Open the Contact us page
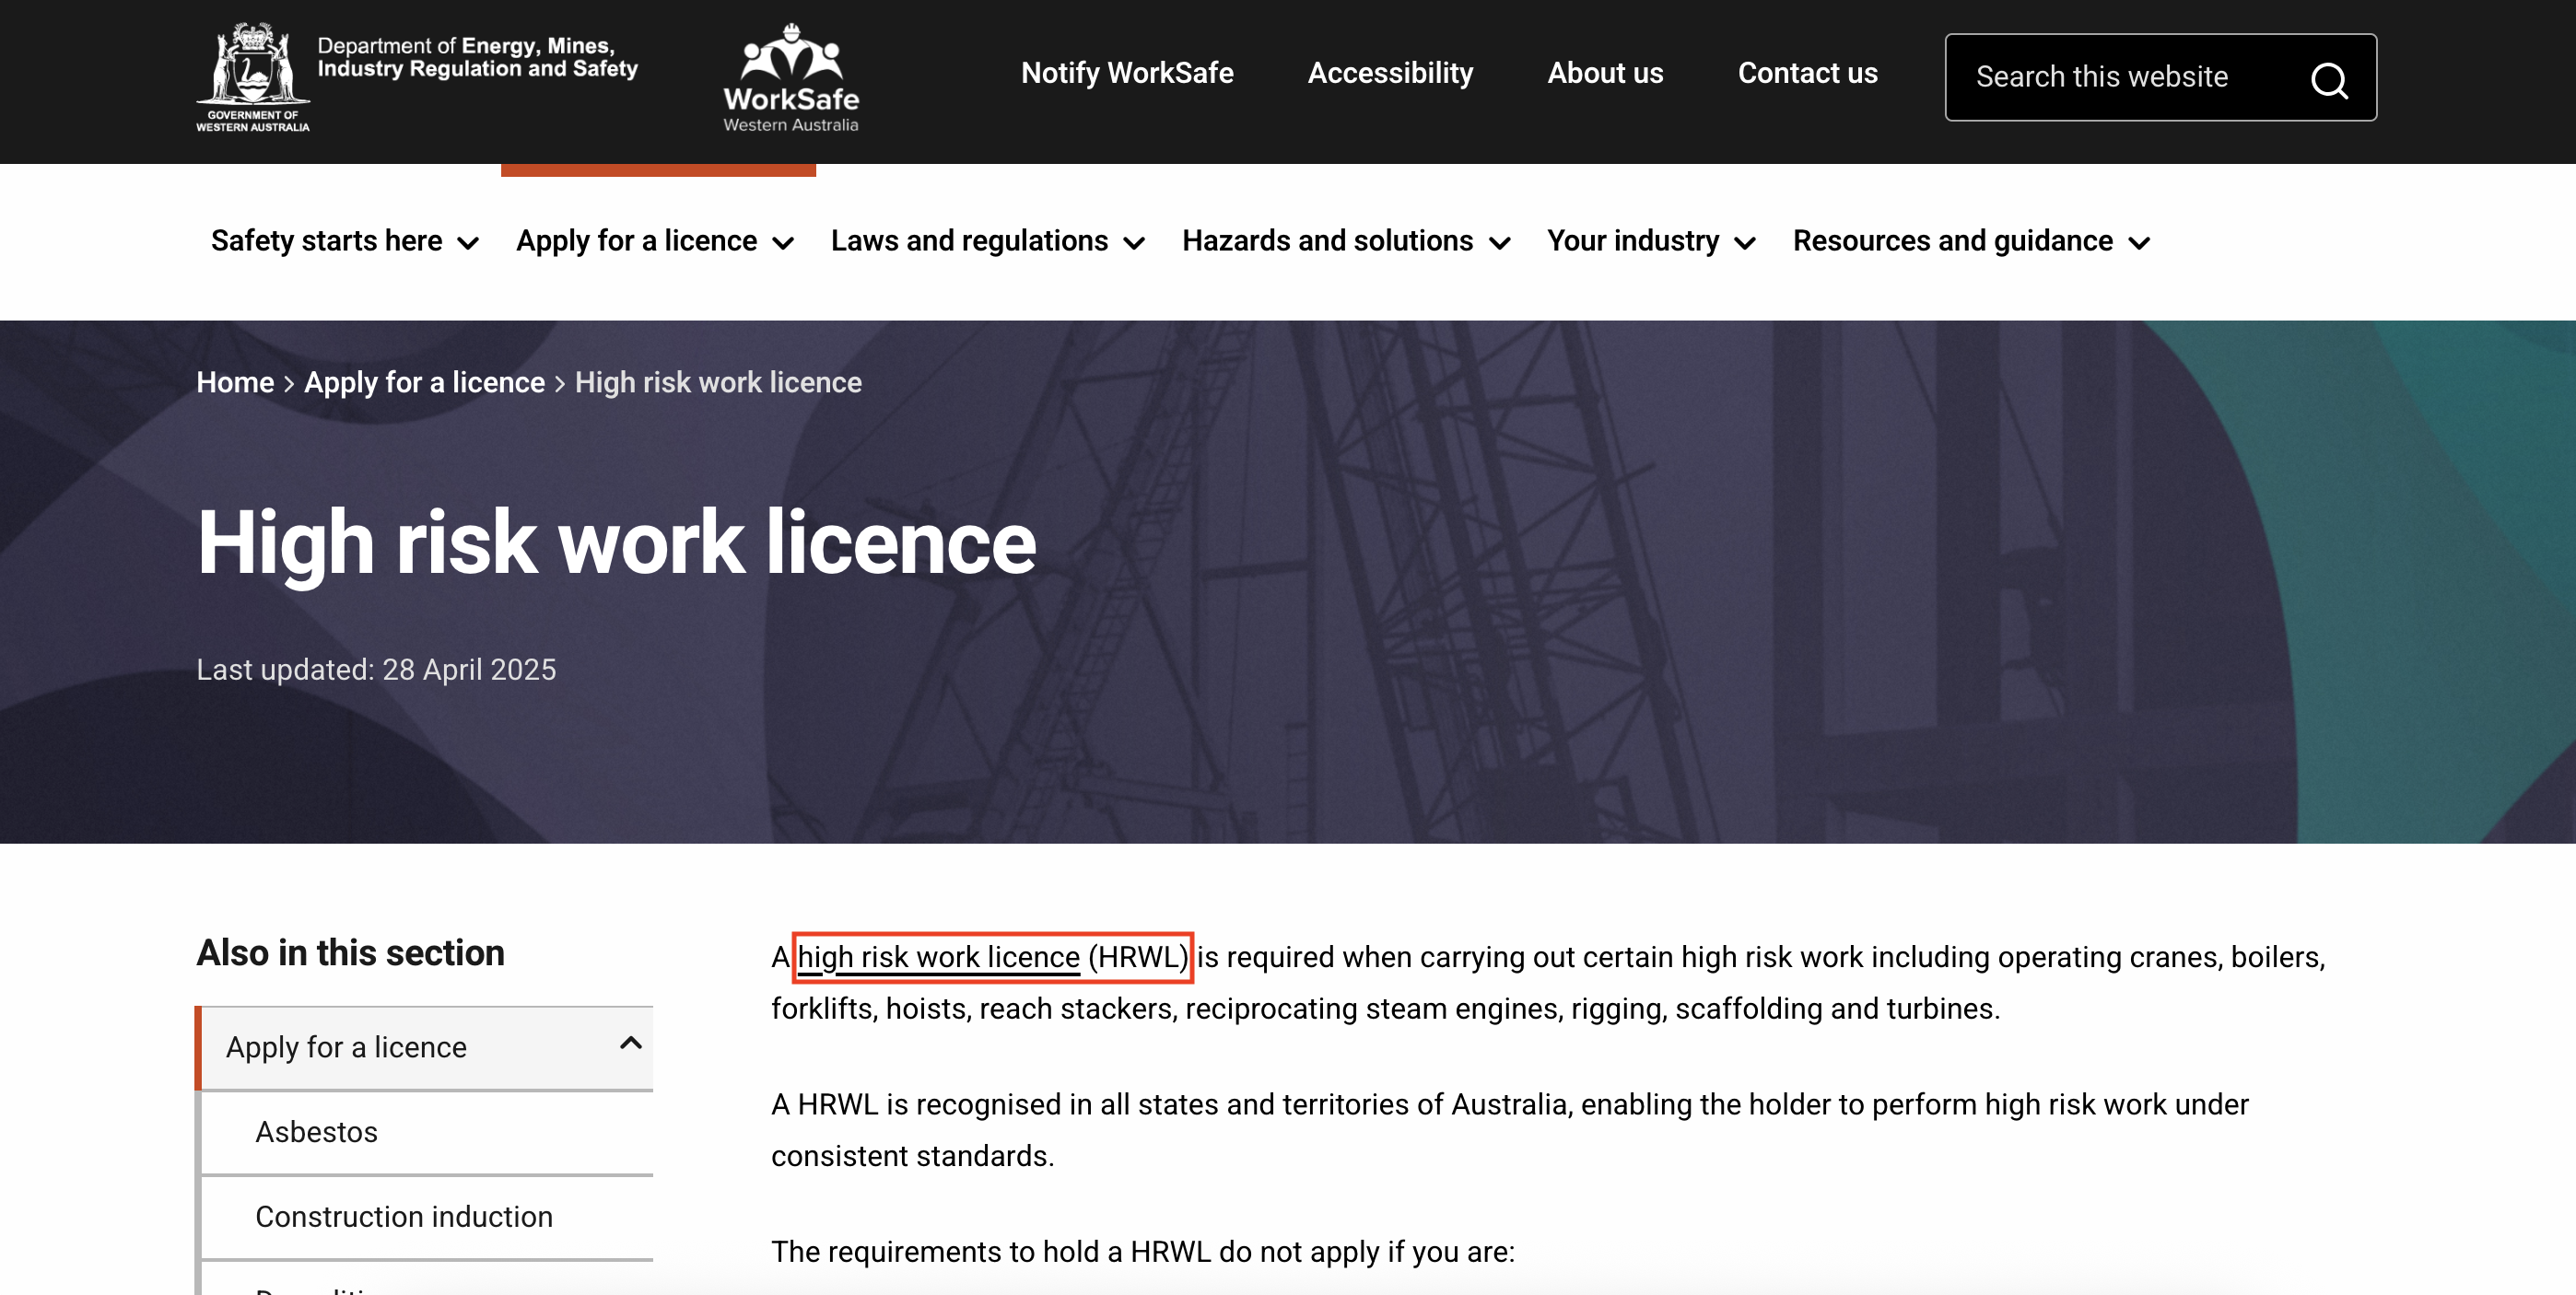Screen dimensions: 2576x1295 click(1806, 73)
